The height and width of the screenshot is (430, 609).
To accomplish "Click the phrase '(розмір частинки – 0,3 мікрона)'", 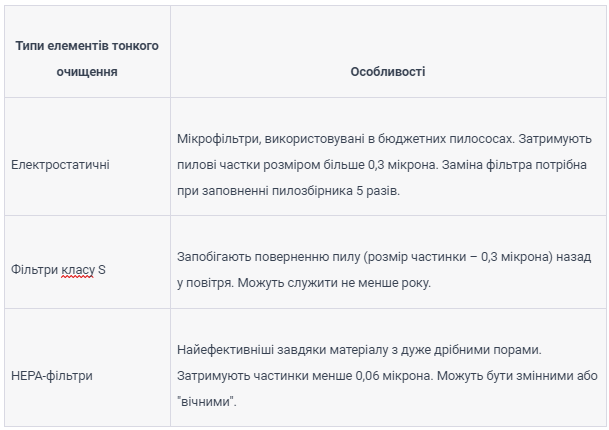I will [x=458, y=257].
